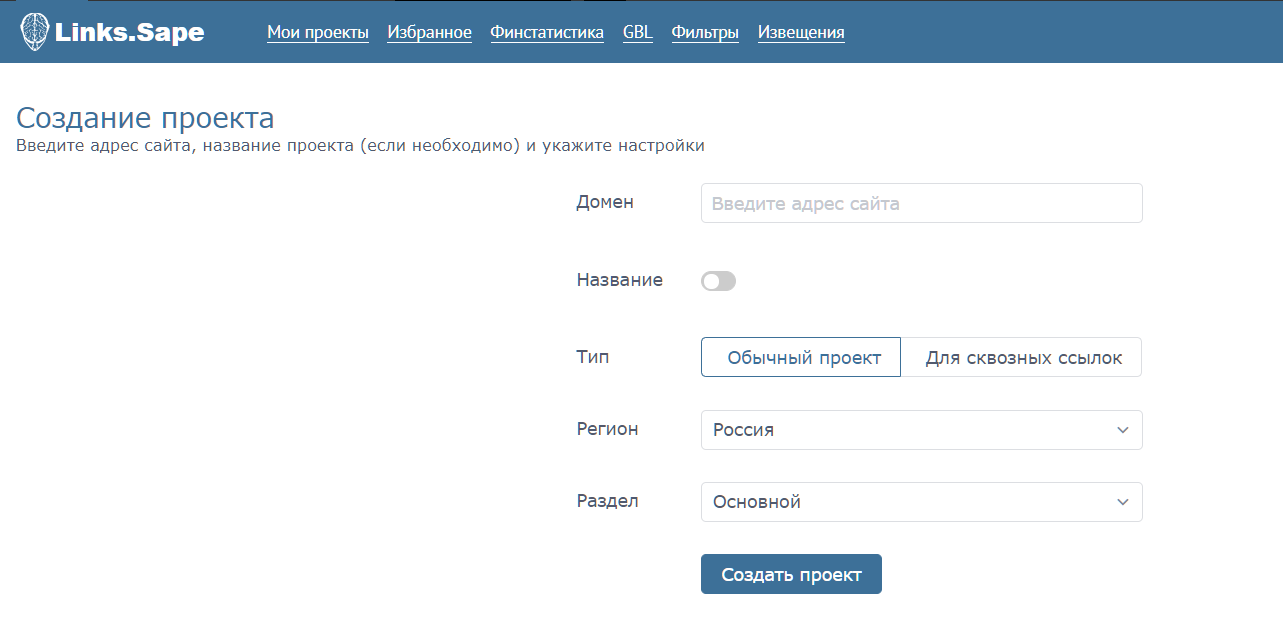The height and width of the screenshot is (634, 1283).
Task: Open Фильтры in the header
Action: pyautogui.click(x=705, y=32)
